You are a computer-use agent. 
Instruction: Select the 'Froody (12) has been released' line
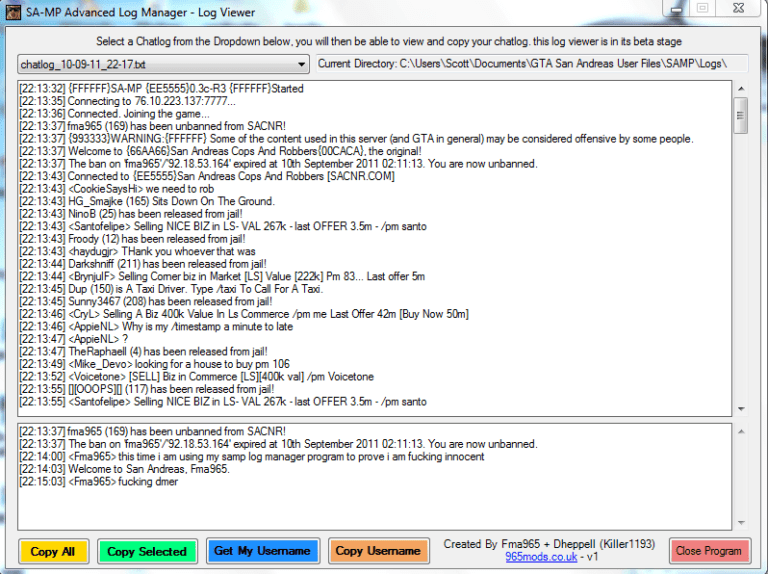click(x=132, y=239)
